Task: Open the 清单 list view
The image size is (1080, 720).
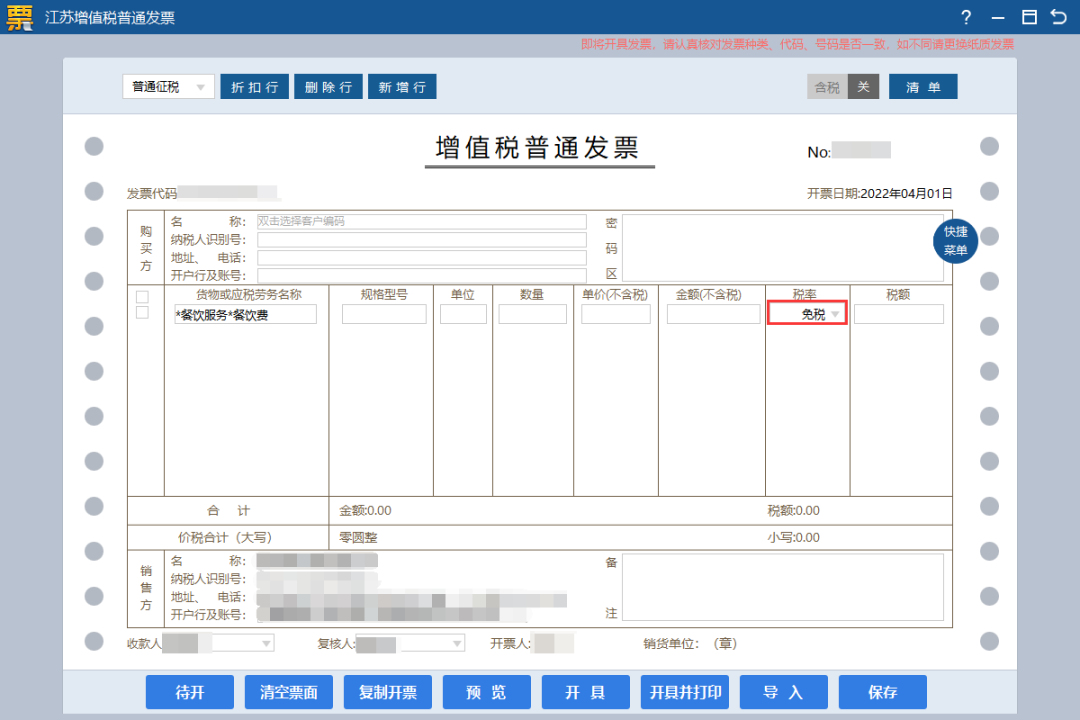Action: (x=922, y=86)
